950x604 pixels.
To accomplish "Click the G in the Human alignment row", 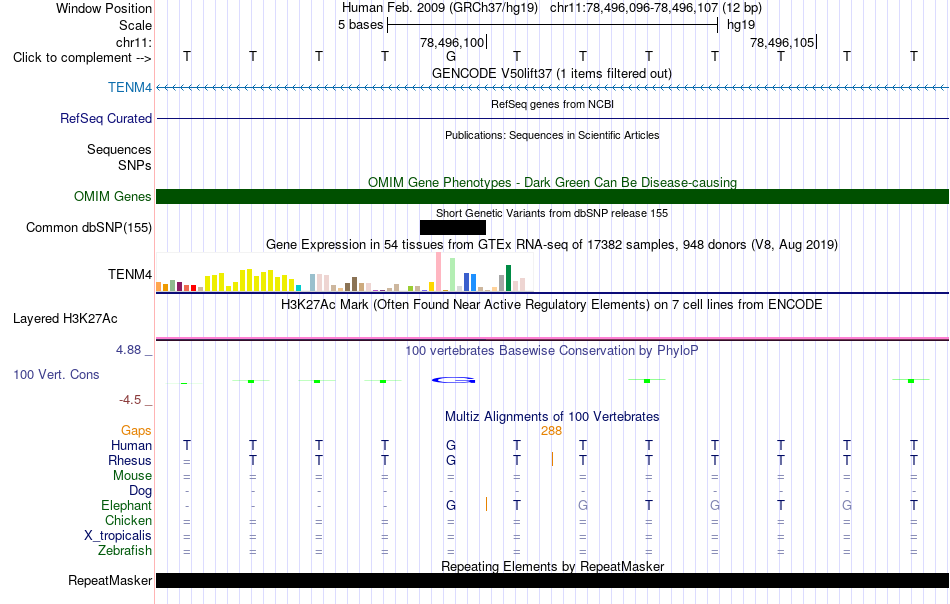I will (x=450, y=445).
